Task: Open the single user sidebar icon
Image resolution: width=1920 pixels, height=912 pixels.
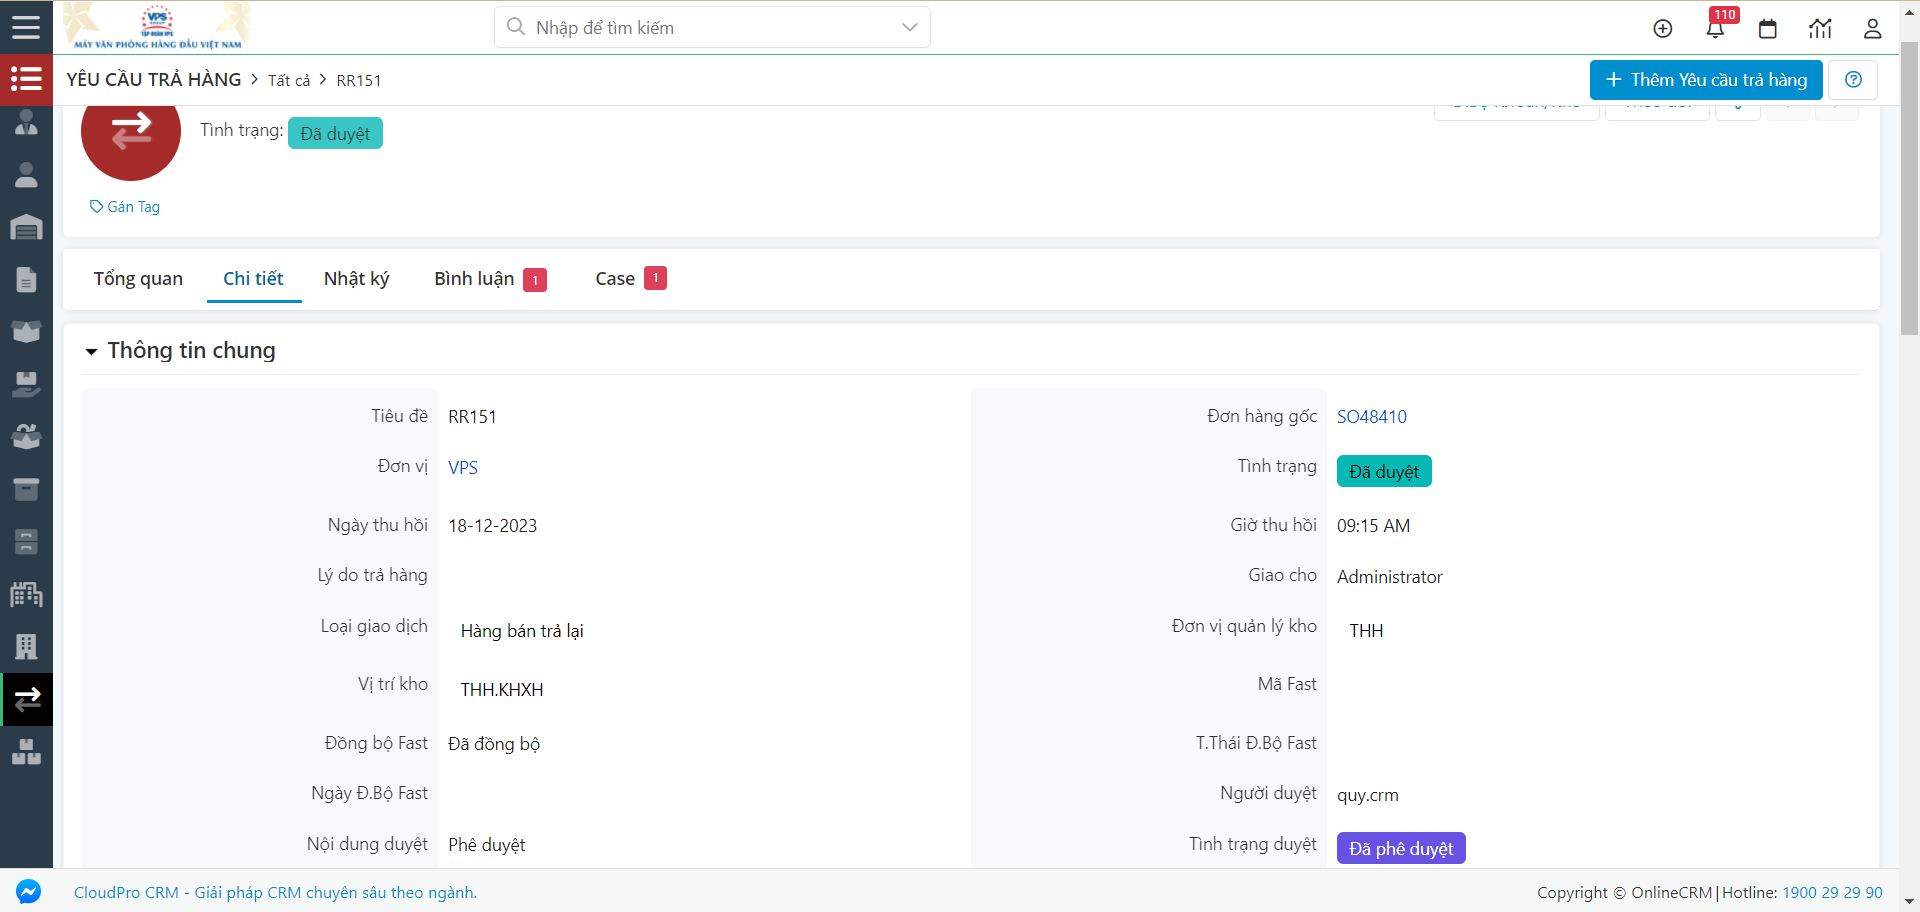Action: click(26, 175)
